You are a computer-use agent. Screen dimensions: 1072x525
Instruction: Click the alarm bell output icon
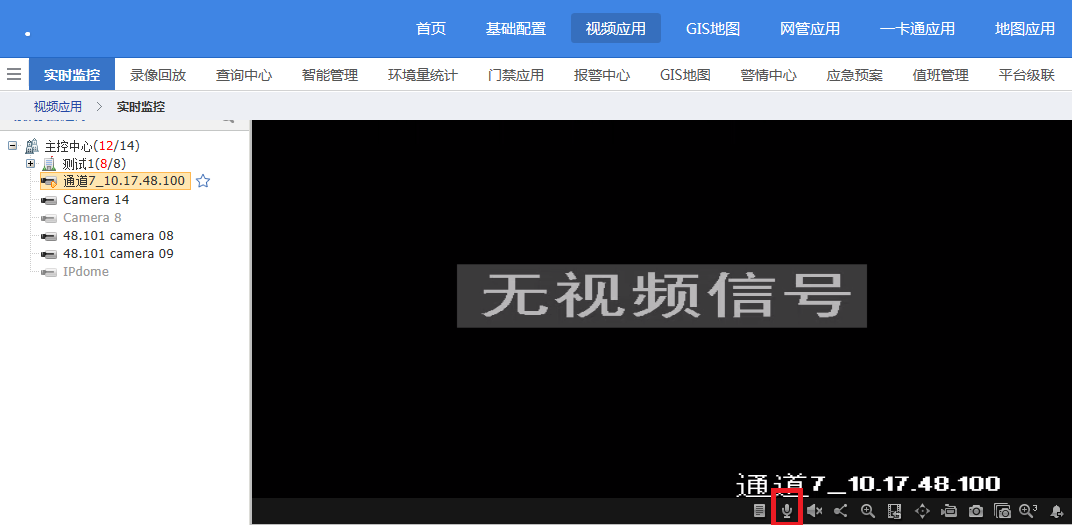click(x=1056, y=511)
